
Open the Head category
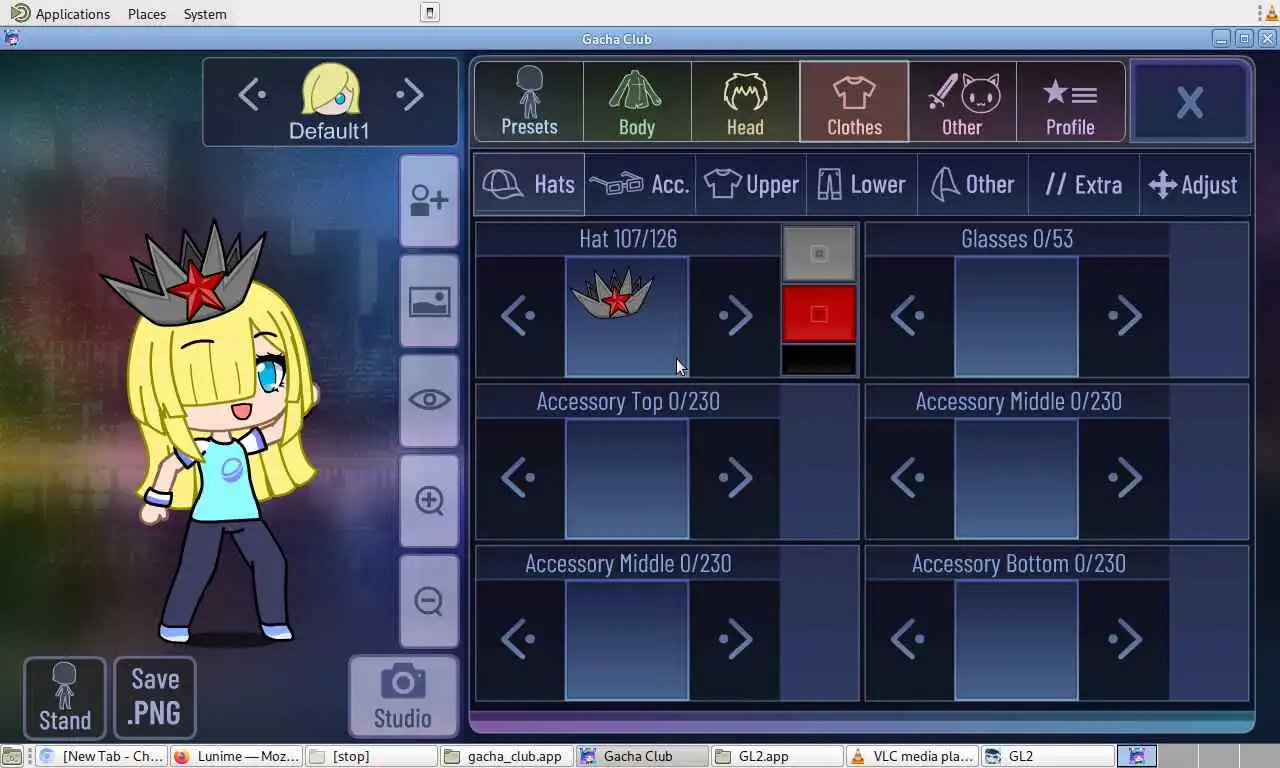click(x=745, y=101)
